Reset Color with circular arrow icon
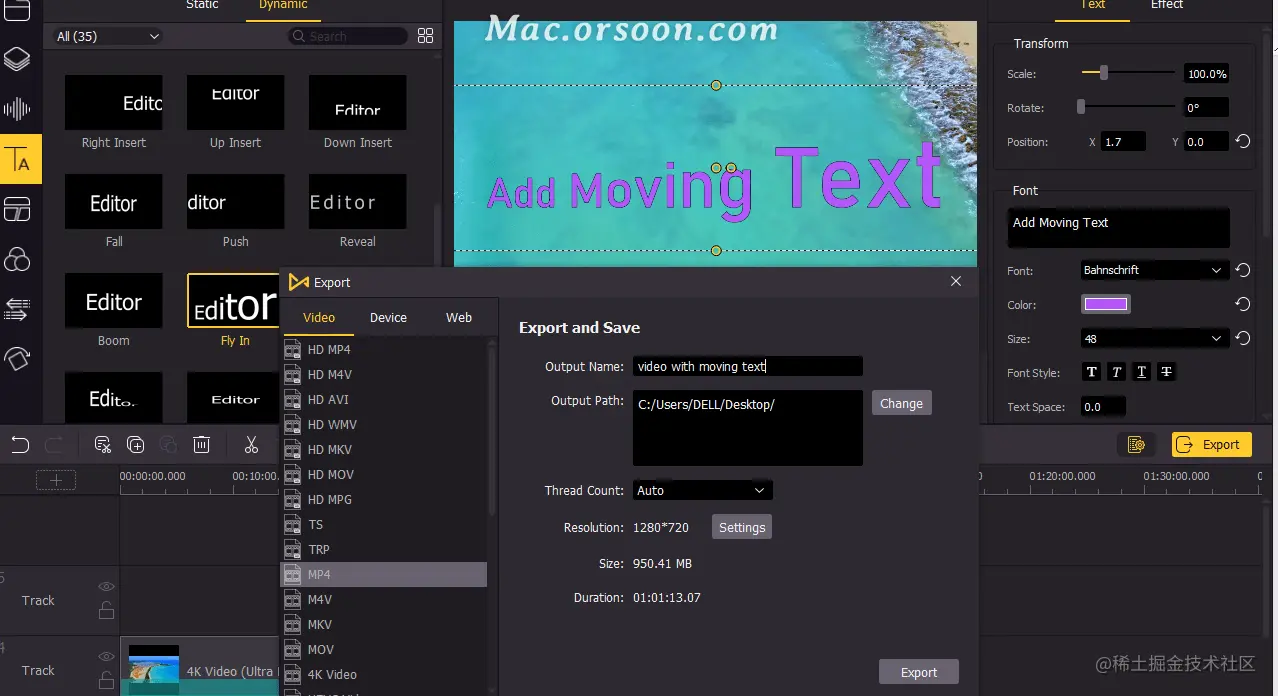 tap(1243, 304)
